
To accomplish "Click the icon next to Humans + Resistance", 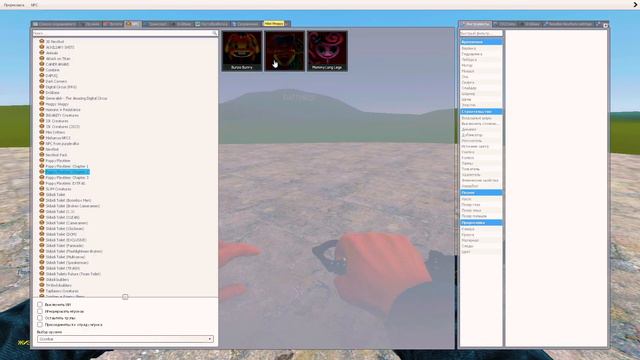I will click(x=42, y=109).
